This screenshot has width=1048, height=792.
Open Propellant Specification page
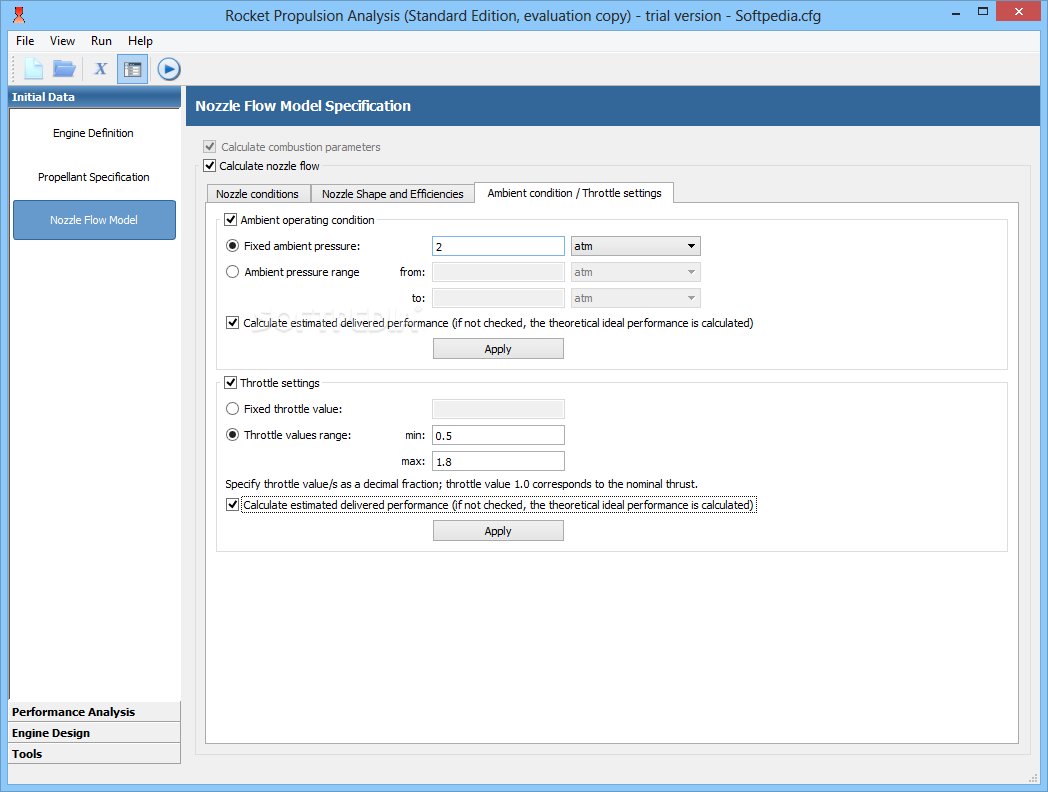pos(94,177)
